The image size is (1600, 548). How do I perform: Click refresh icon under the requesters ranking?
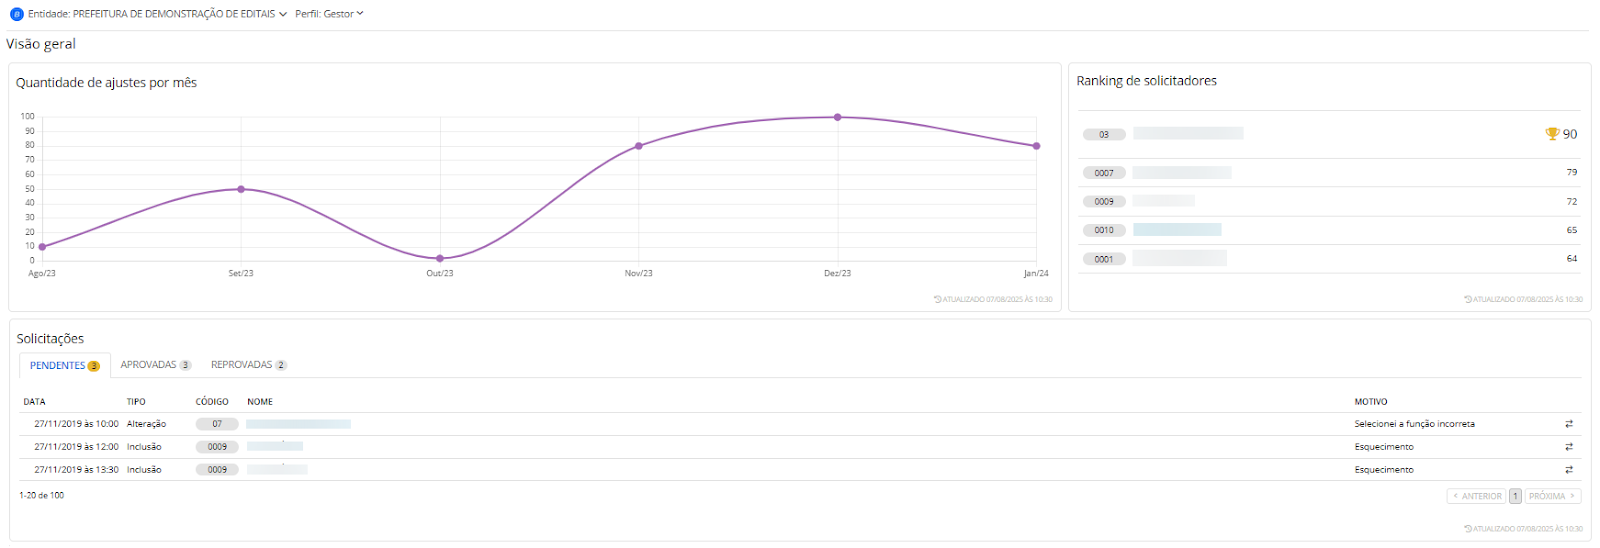[x=1468, y=299]
